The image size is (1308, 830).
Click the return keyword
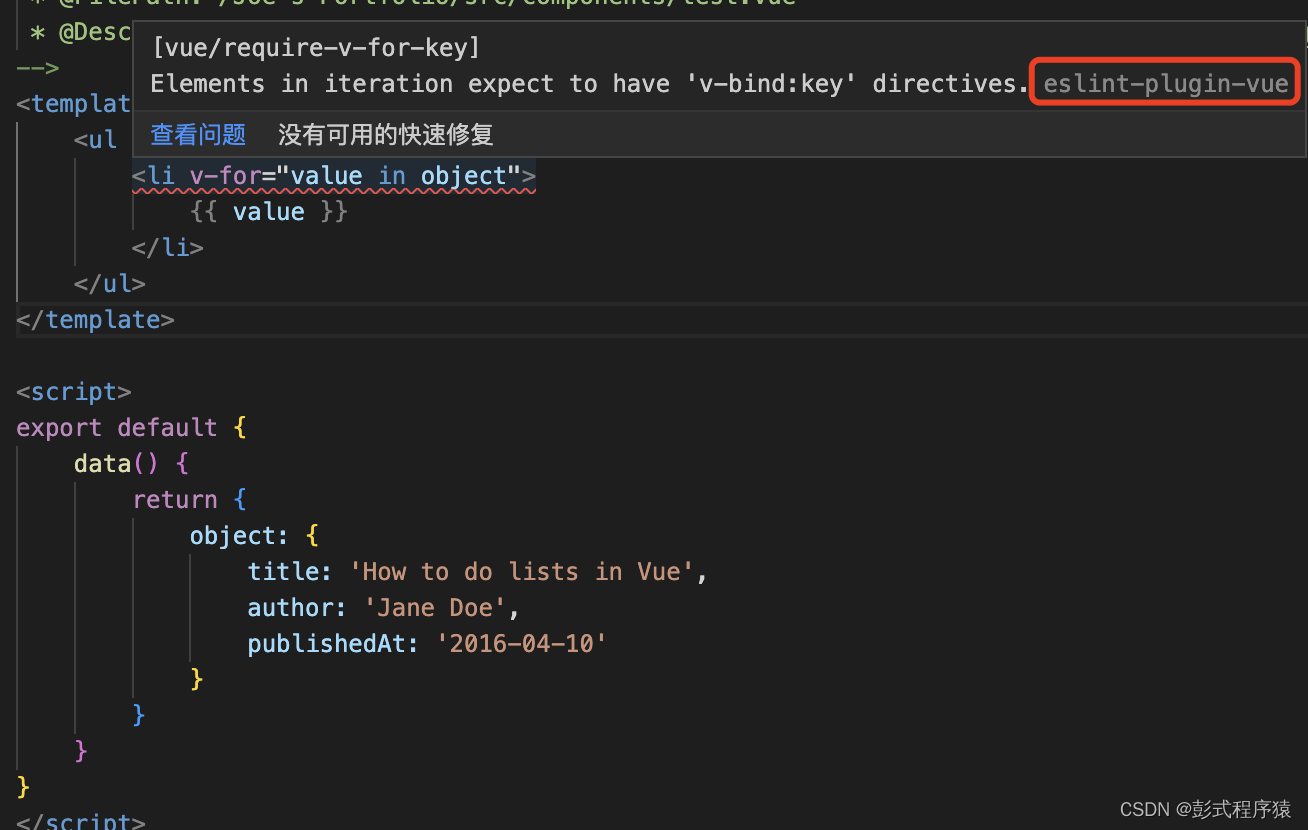click(175, 500)
